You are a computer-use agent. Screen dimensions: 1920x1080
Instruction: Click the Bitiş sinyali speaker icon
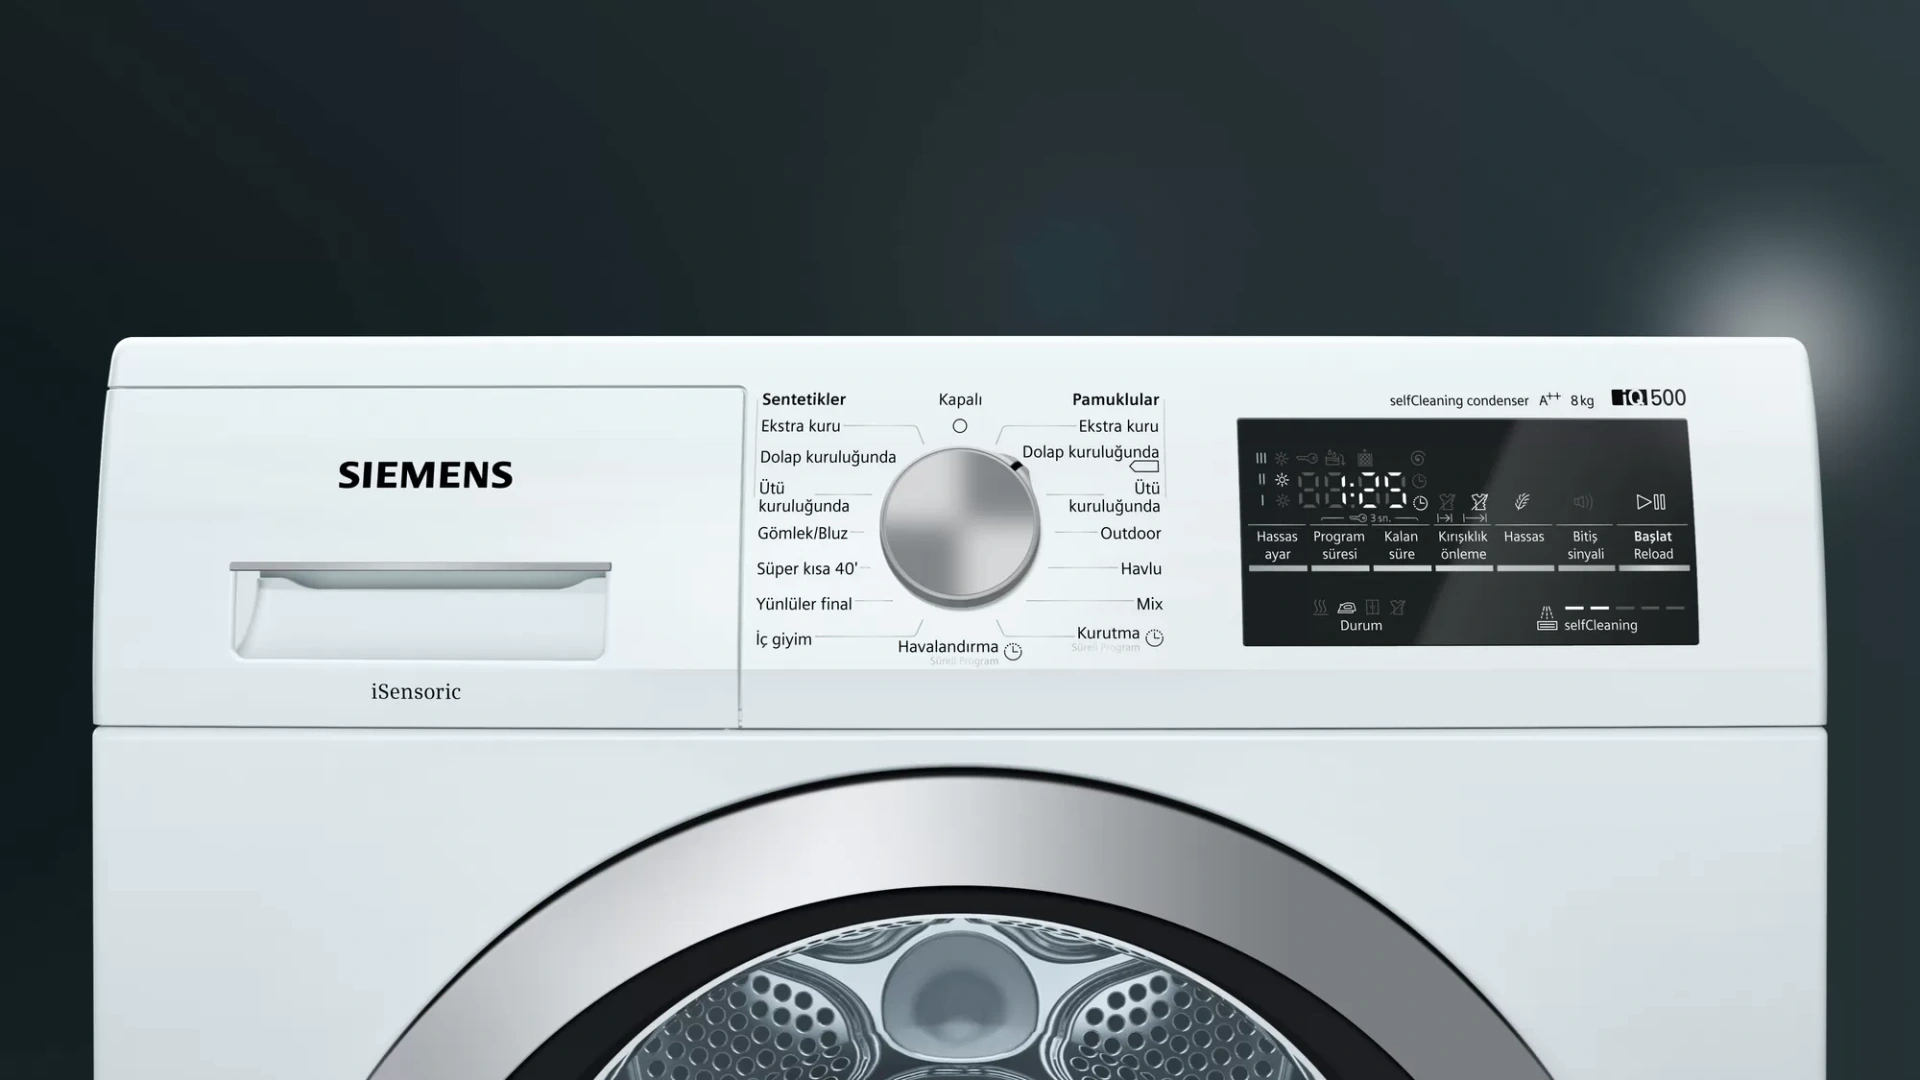click(x=1583, y=502)
